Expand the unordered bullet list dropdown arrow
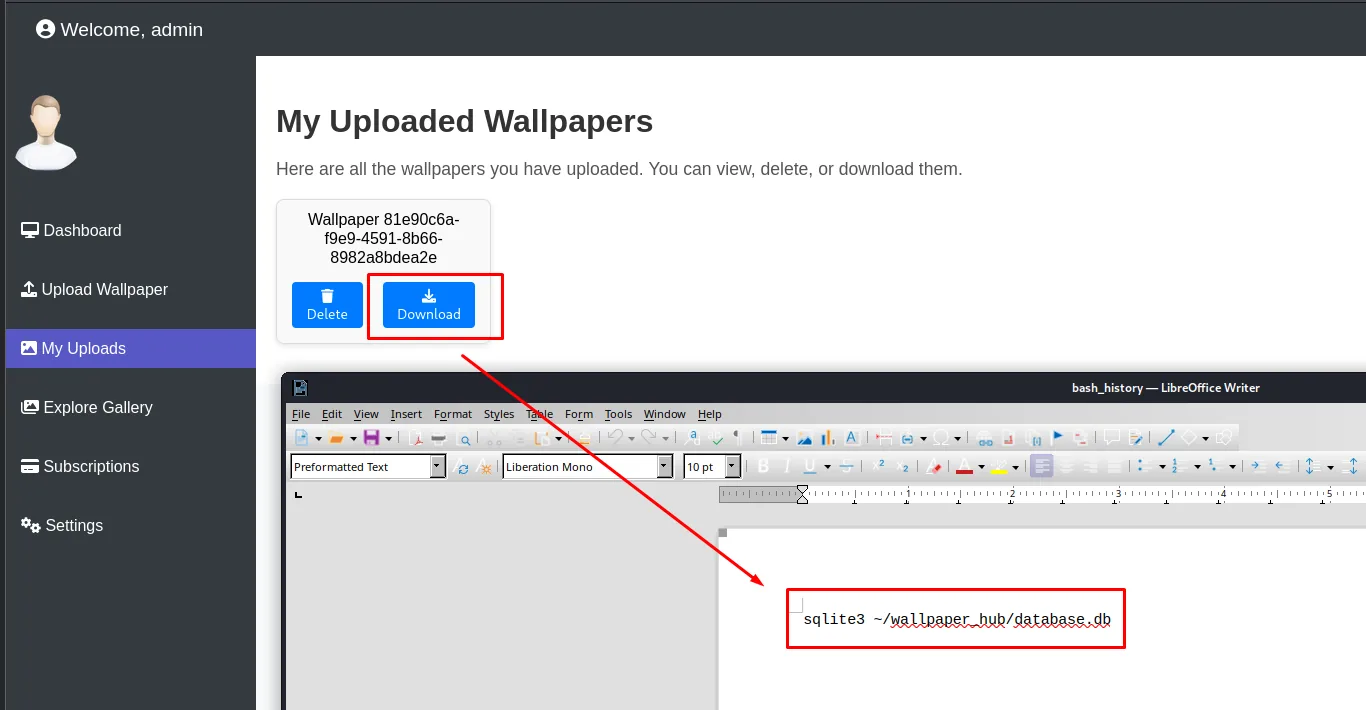1366x710 pixels. [x=1162, y=467]
